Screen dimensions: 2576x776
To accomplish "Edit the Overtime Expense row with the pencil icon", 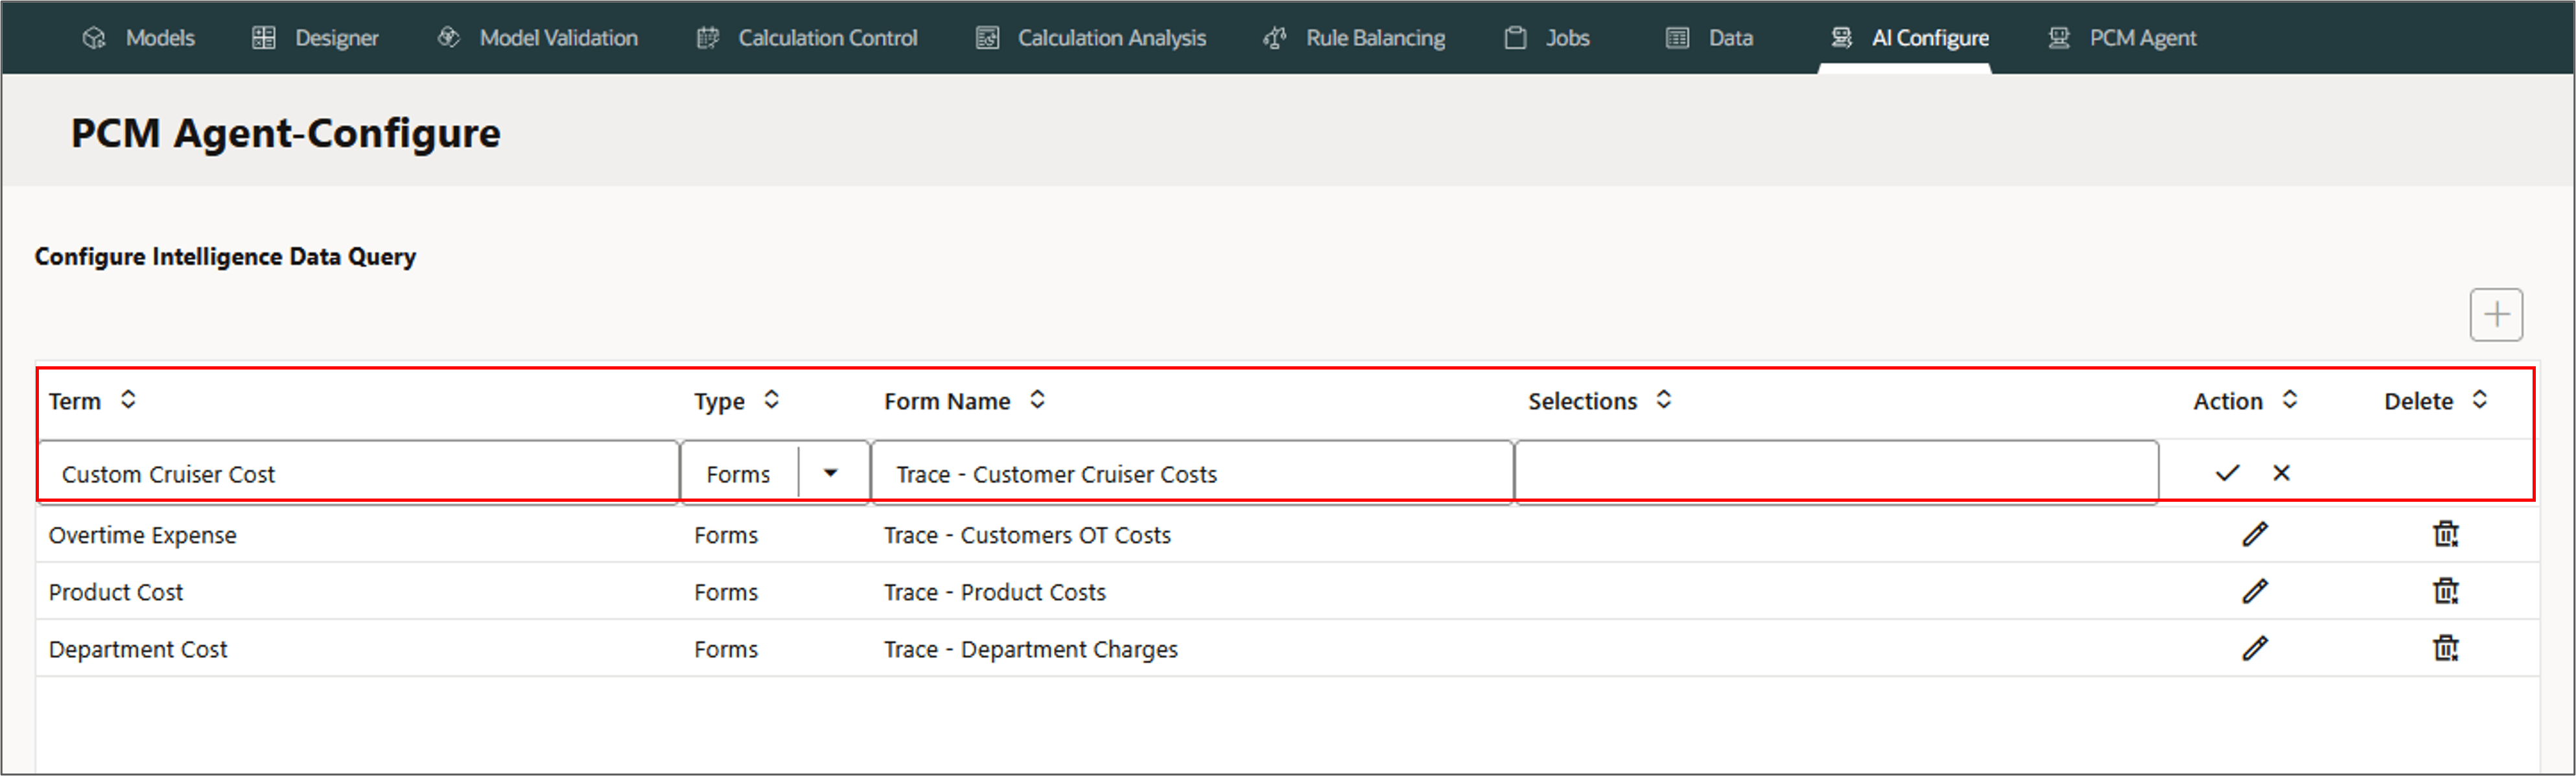I will click(x=2254, y=535).
